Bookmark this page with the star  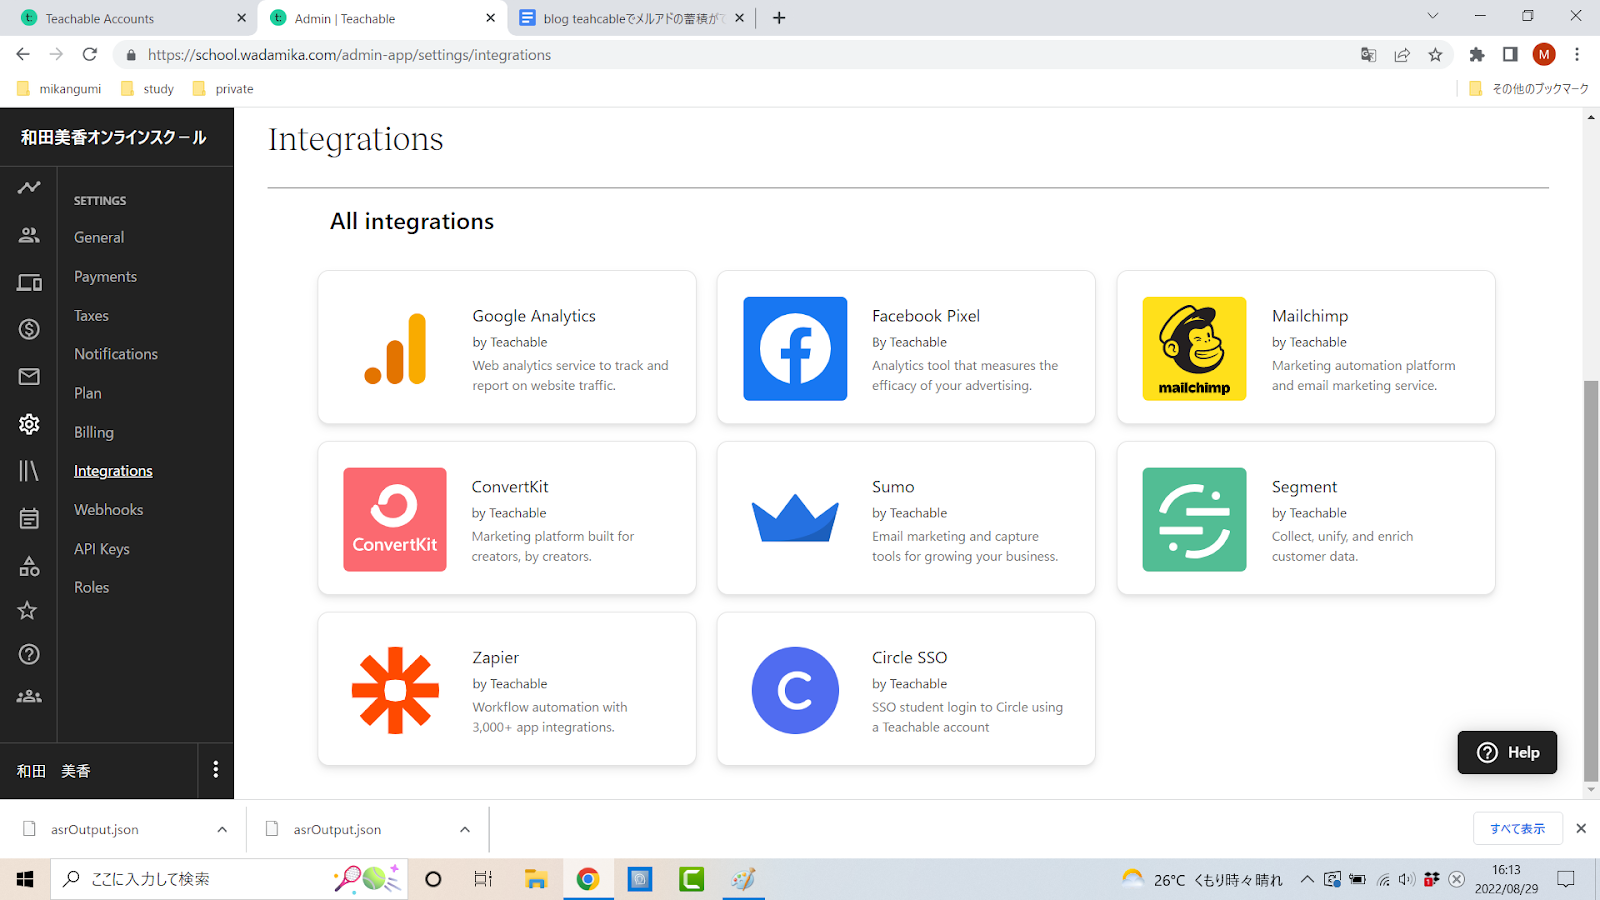tap(1435, 55)
